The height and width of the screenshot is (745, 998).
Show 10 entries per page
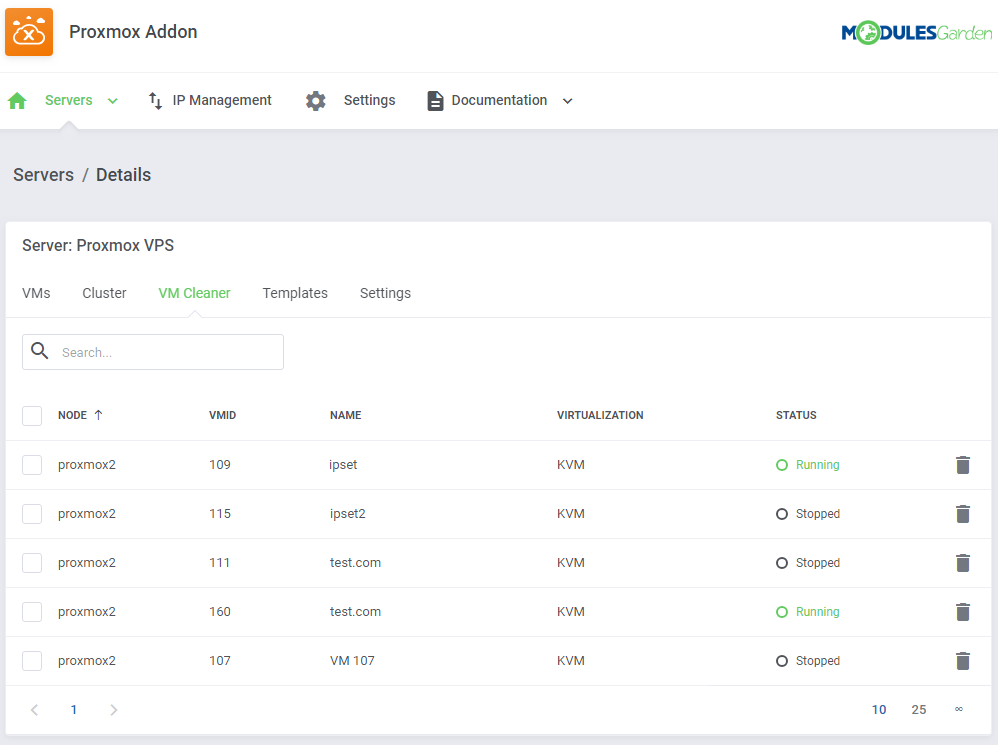tap(879, 710)
